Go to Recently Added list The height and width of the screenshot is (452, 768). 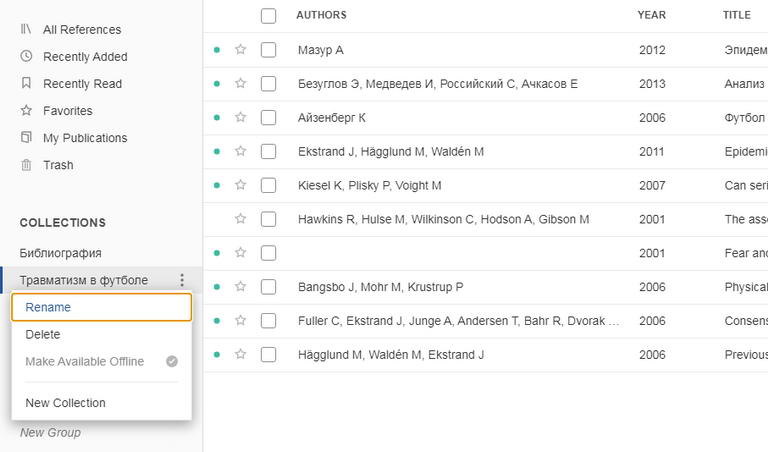[85, 57]
